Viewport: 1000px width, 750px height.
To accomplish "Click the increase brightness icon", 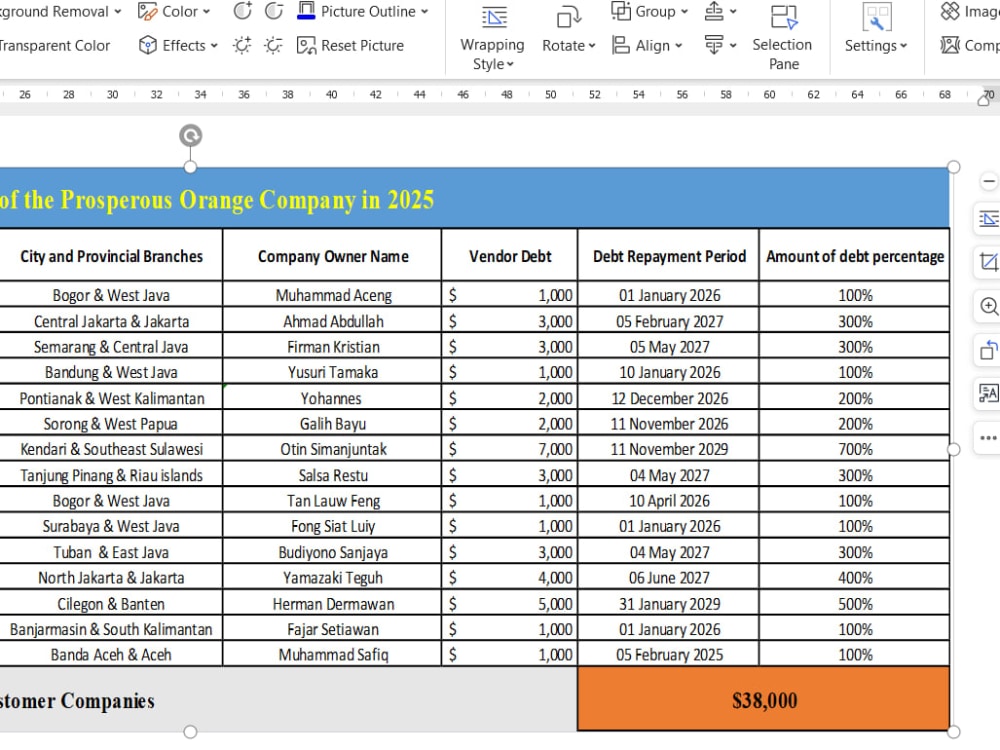I will tap(242, 45).
